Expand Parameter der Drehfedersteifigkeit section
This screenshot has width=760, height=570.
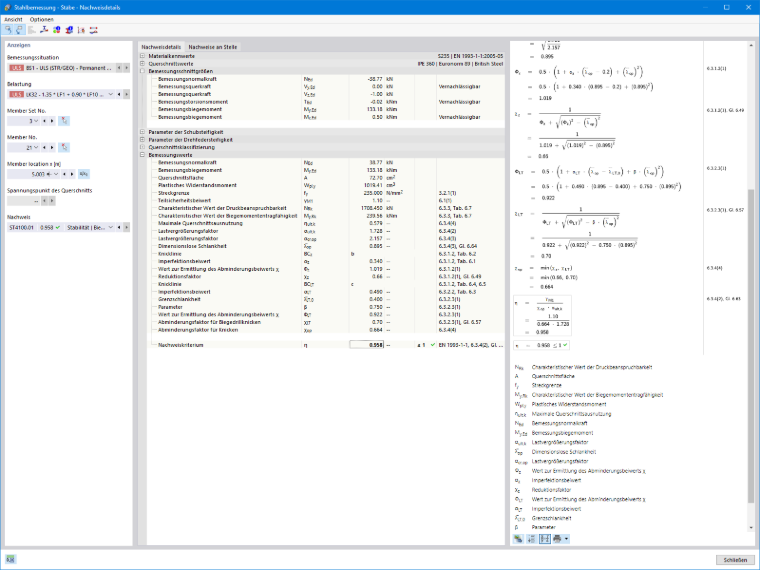point(142,140)
